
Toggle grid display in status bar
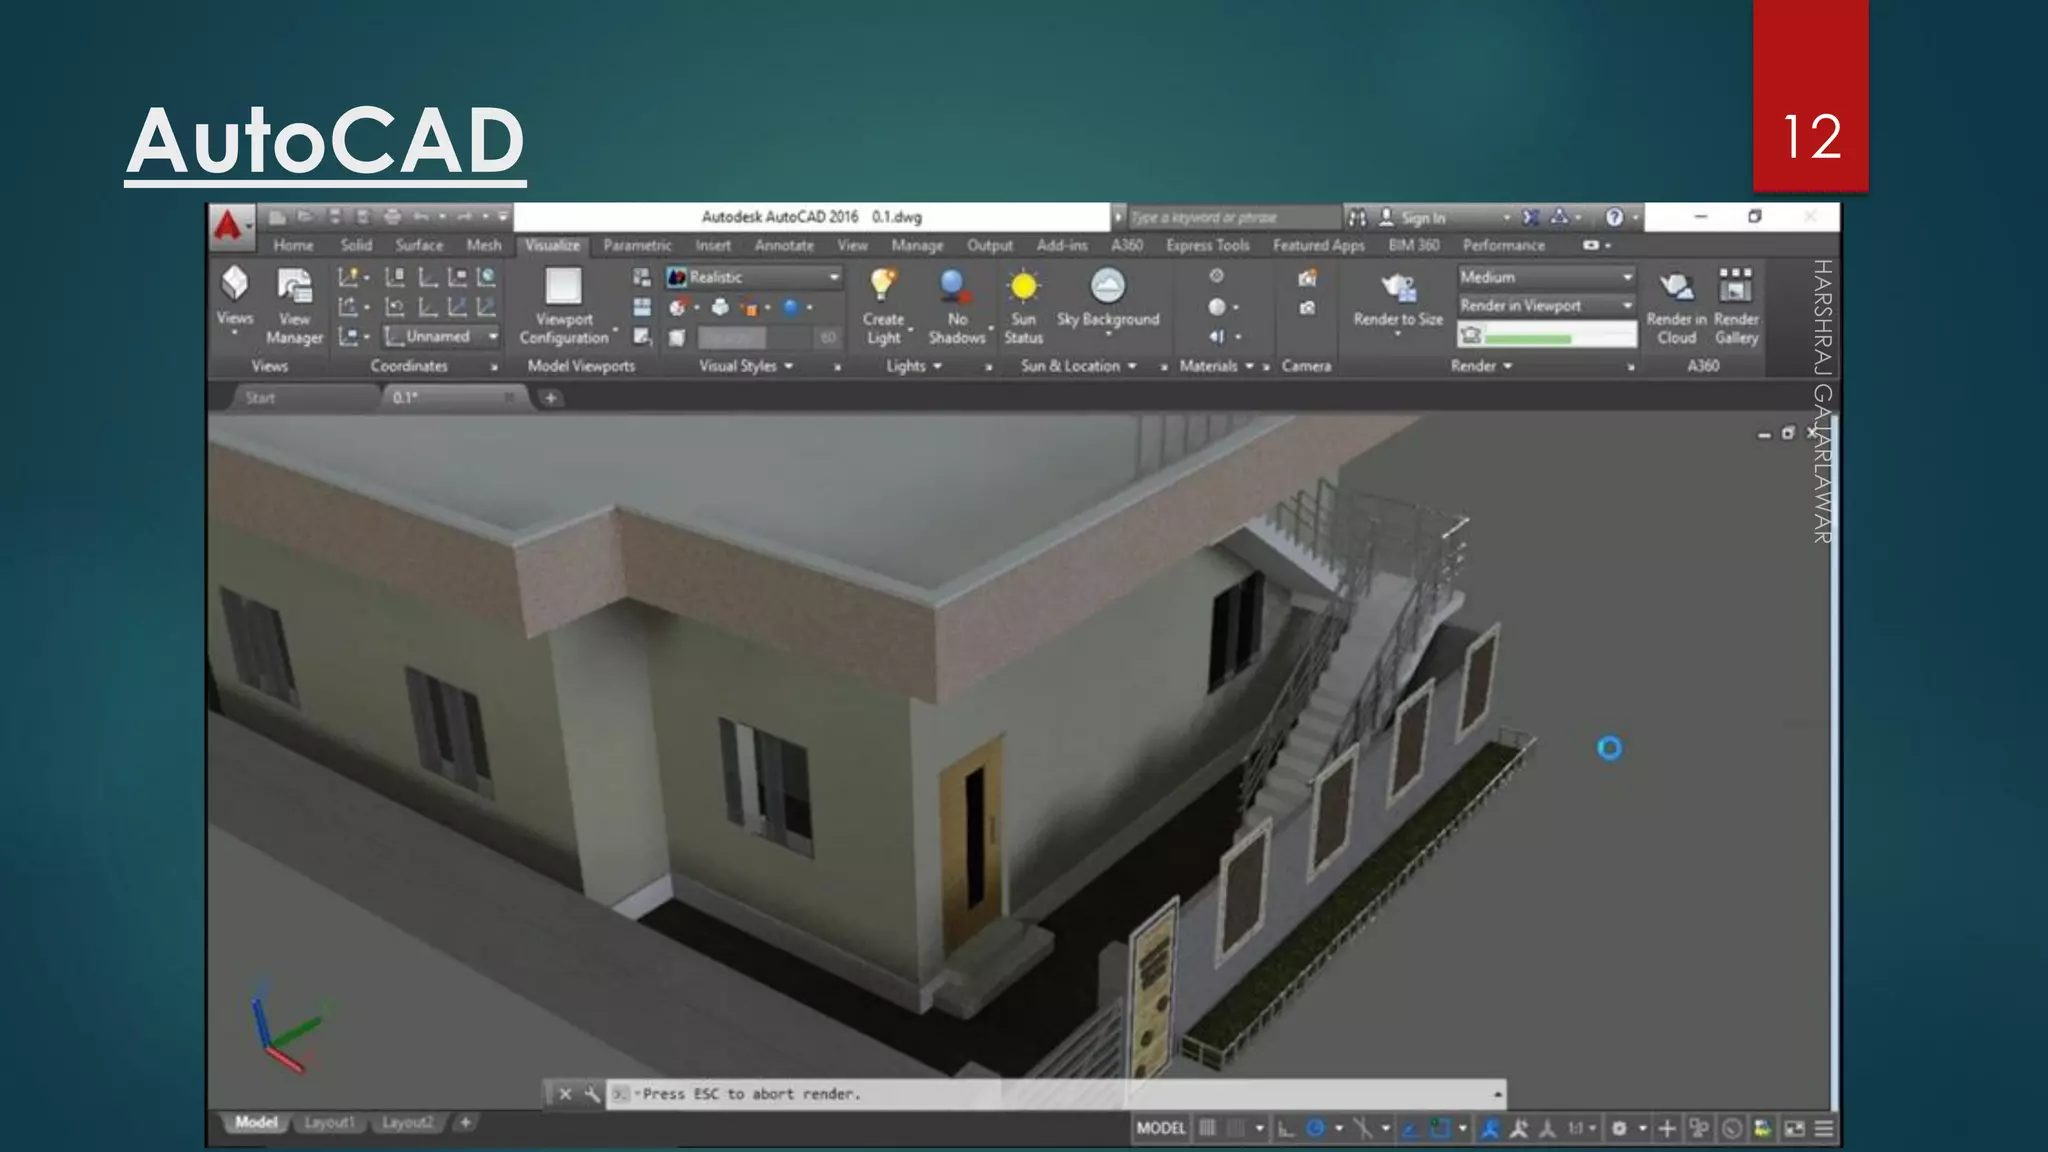pyautogui.click(x=1208, y=1128)
